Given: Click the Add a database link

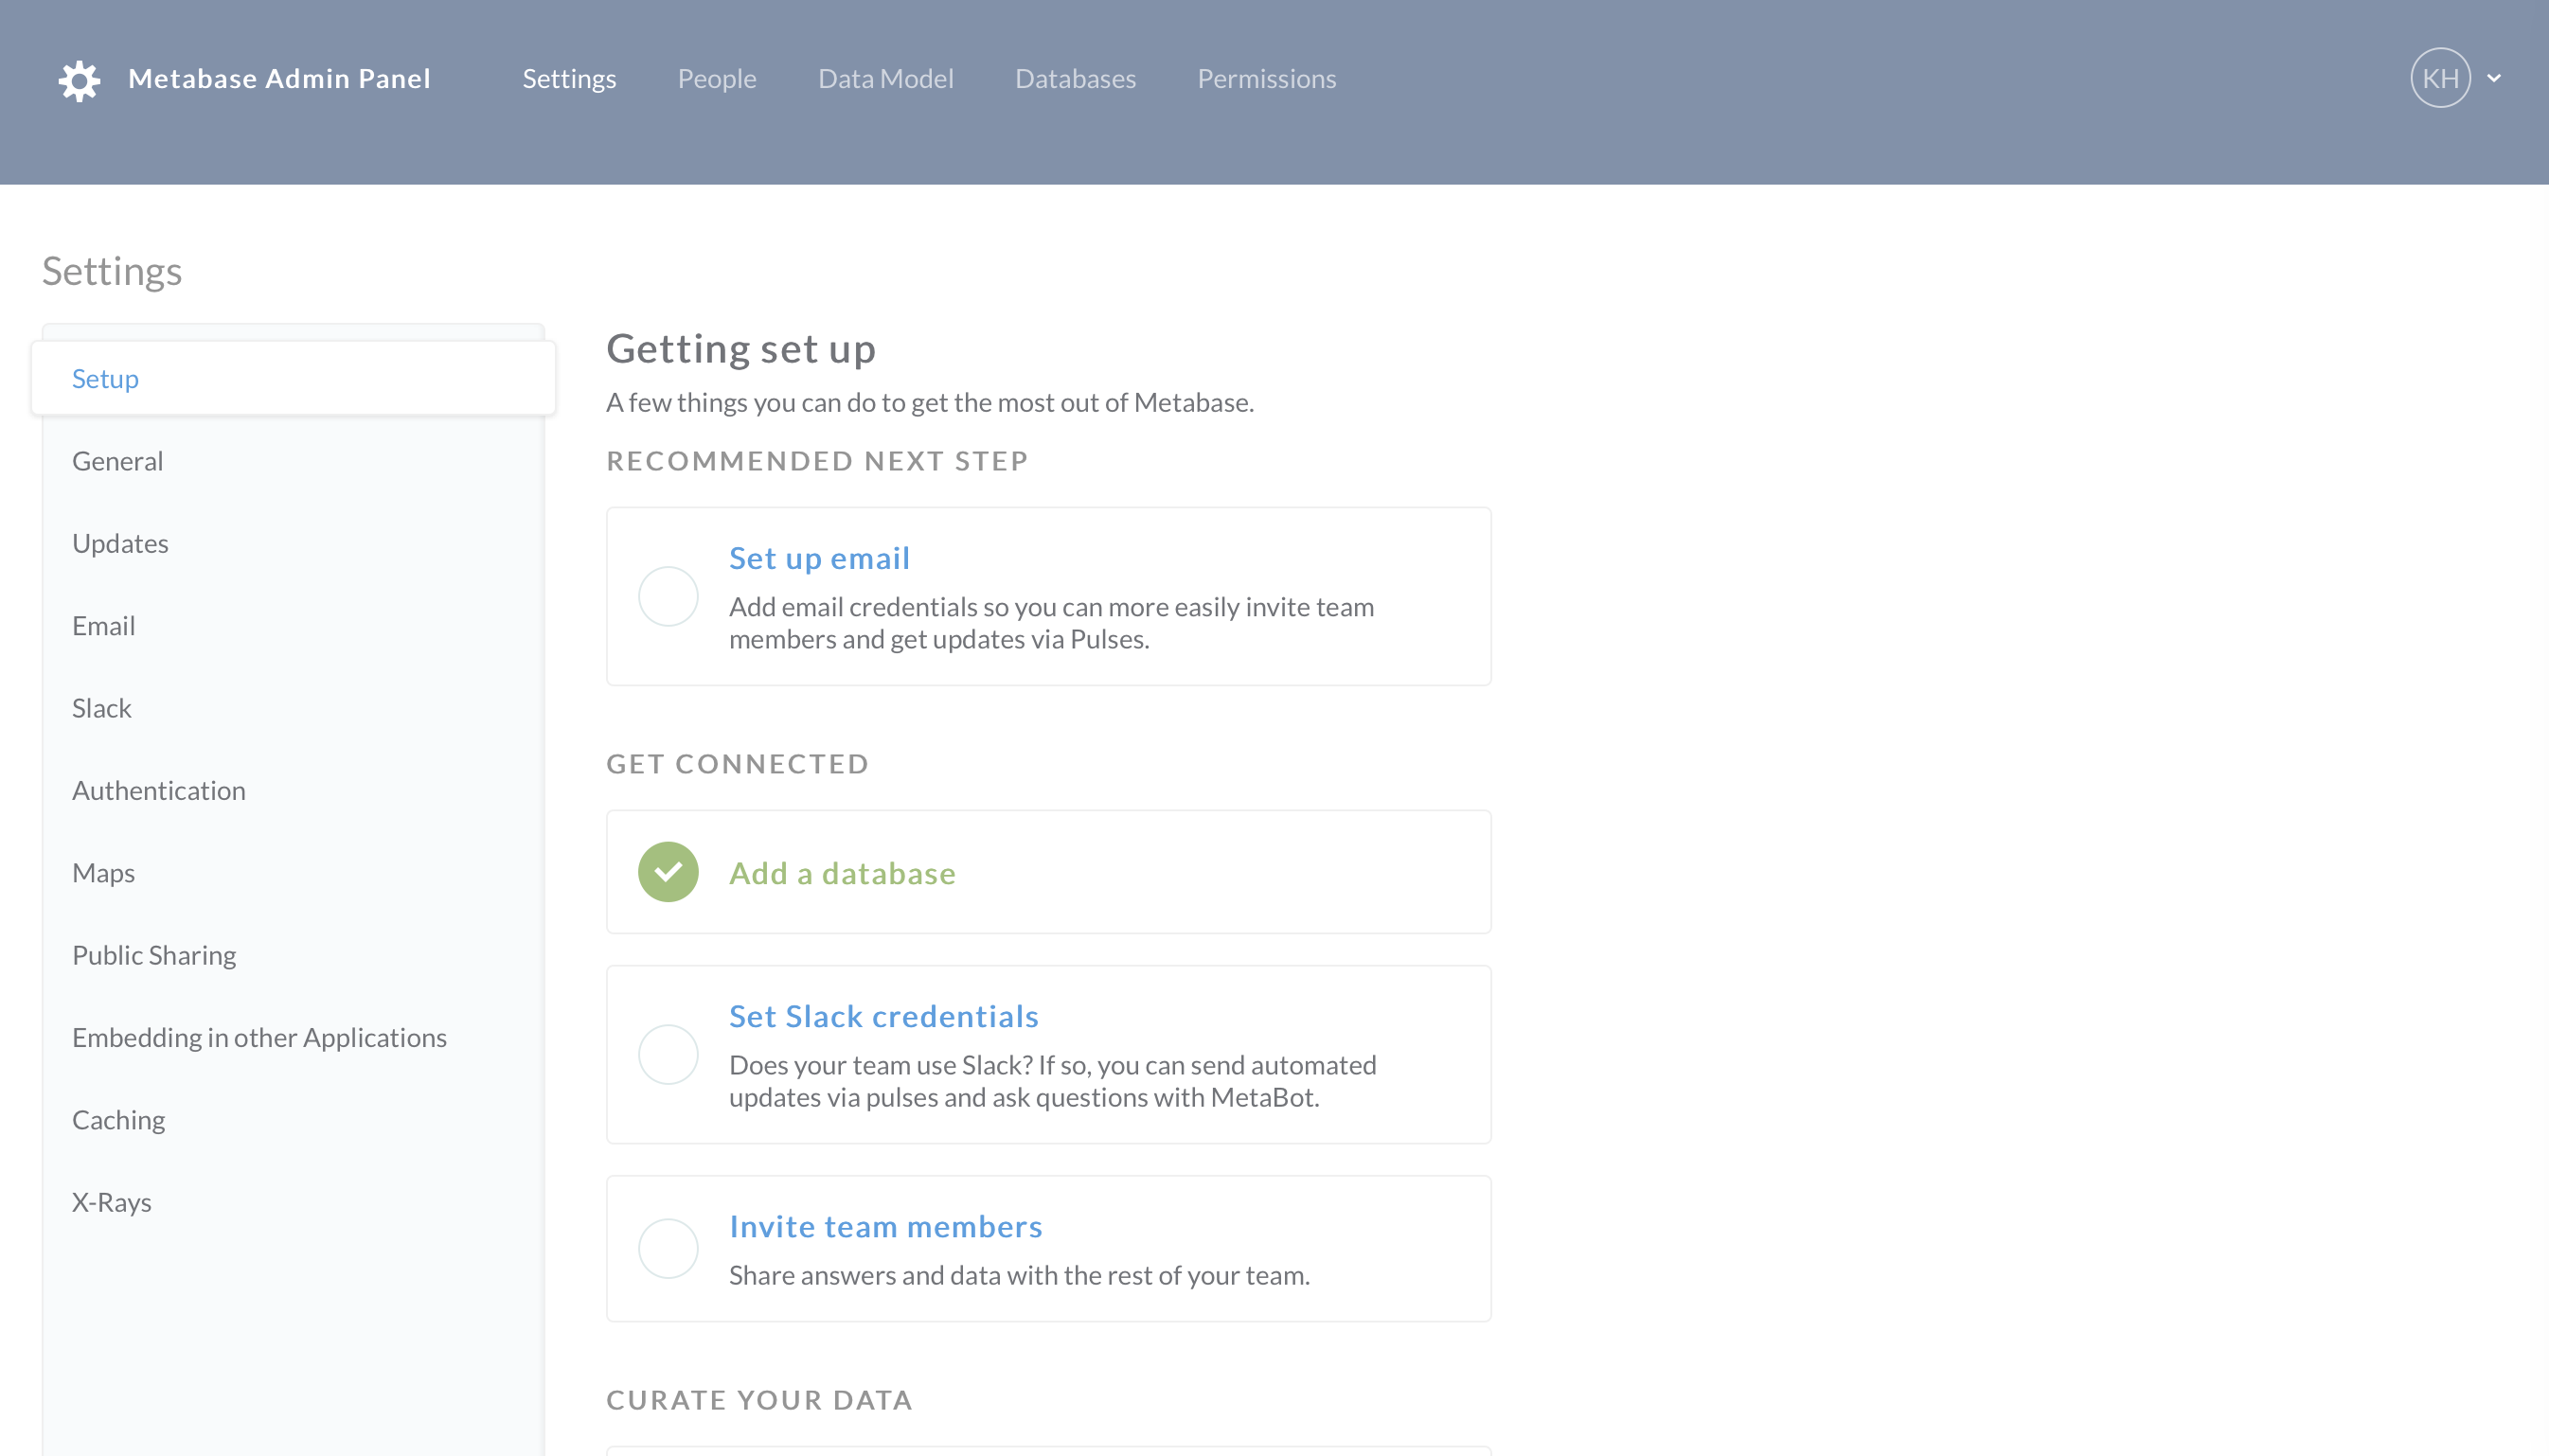Looking at the screenshot, I should coord(842,873).
